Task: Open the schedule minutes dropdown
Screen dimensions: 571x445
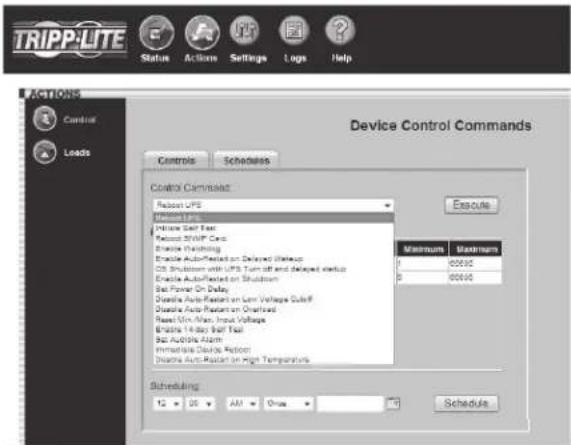Action: click(x=200, y=403)
